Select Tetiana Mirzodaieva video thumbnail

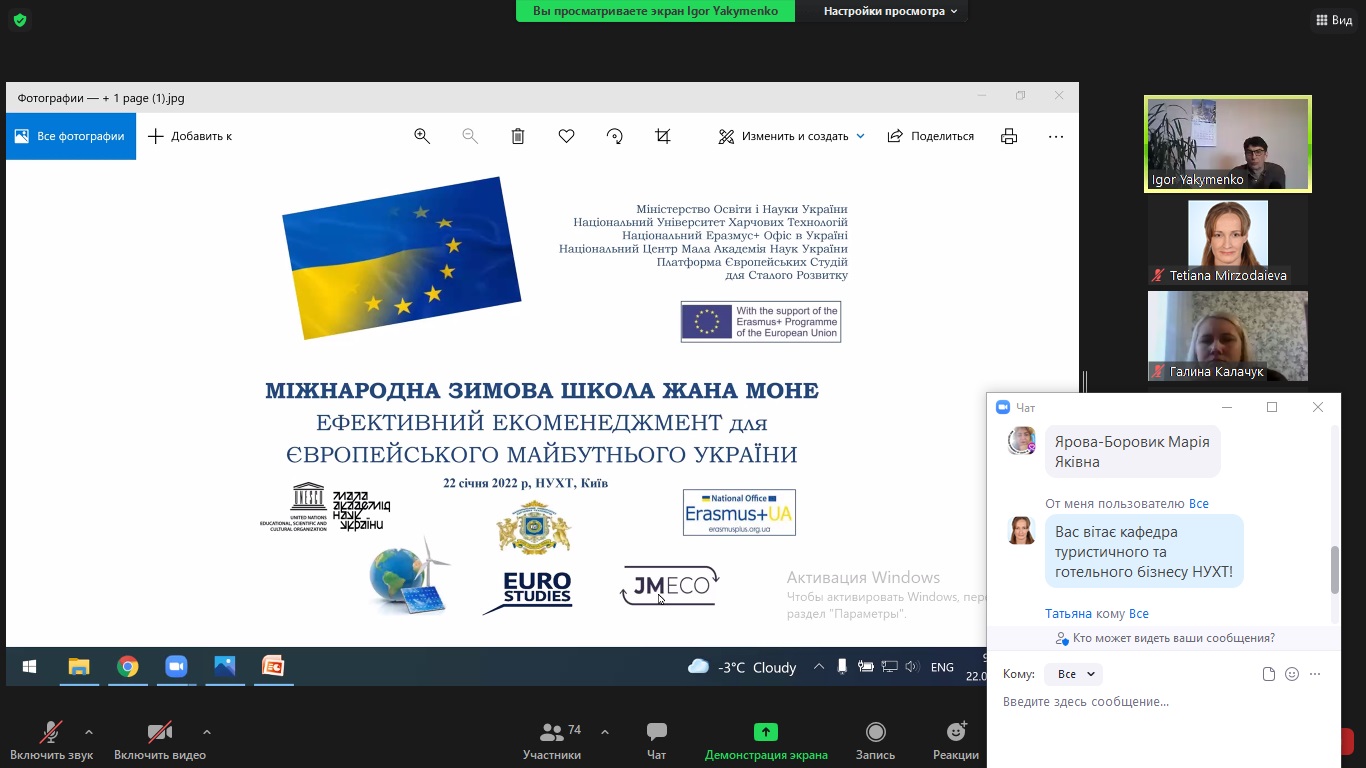1228,242
